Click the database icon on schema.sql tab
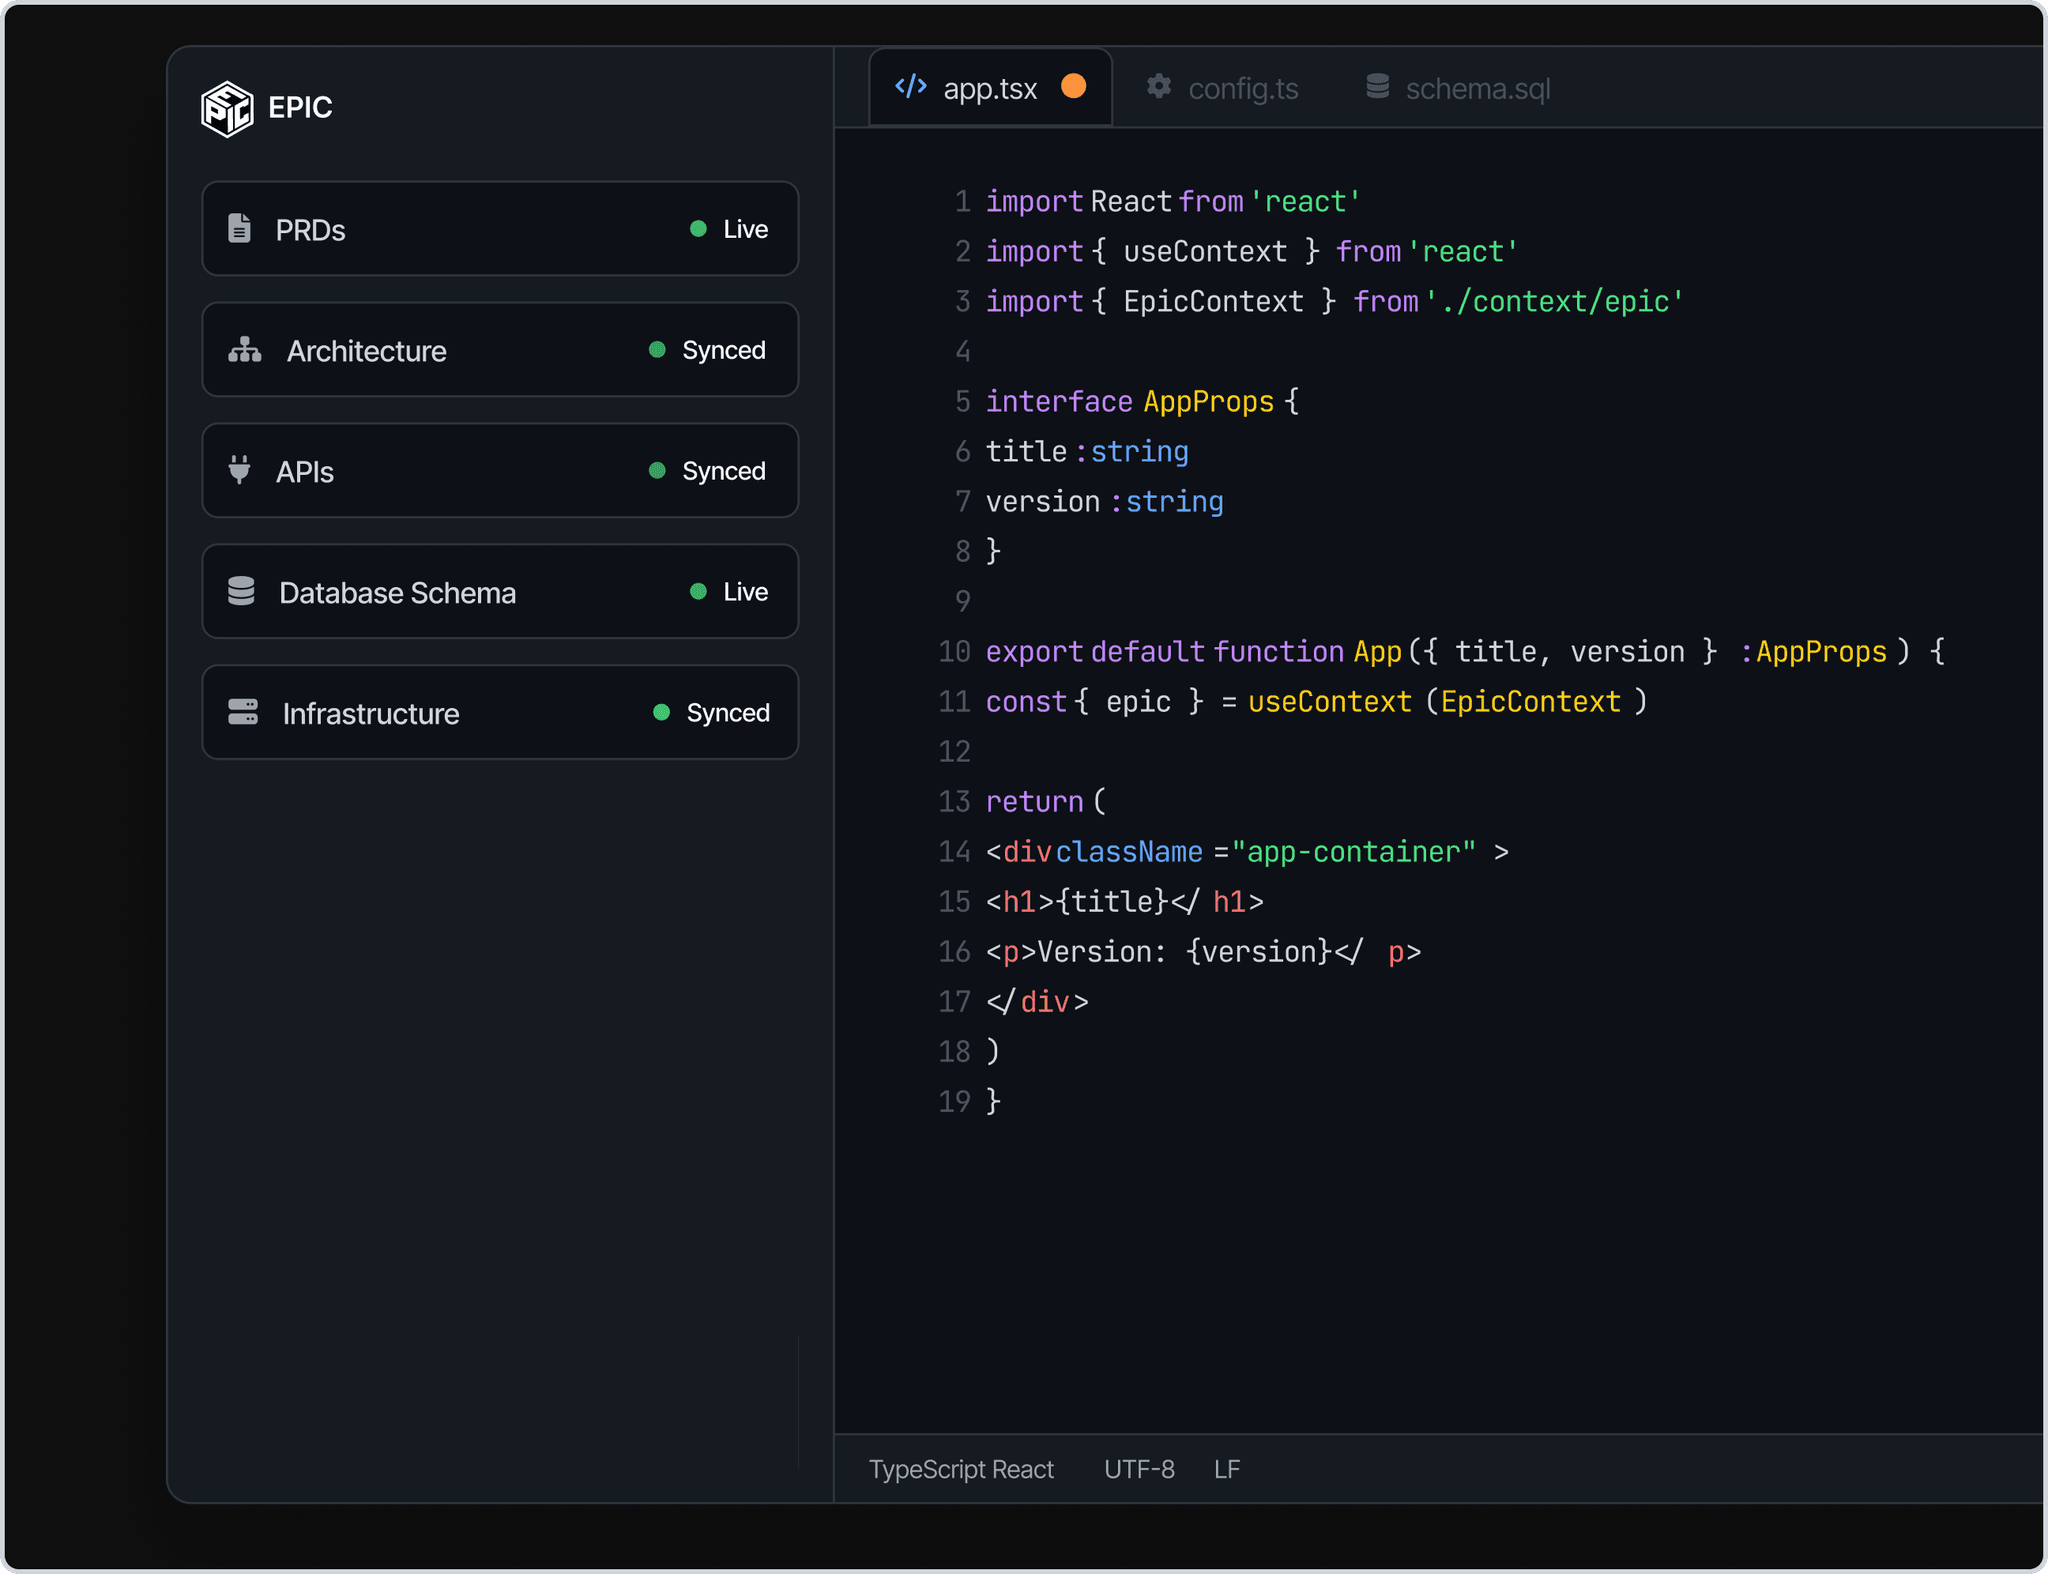Image resolution: width=2048 pixels, height=1574 pixels. (x=1377, y=87)
